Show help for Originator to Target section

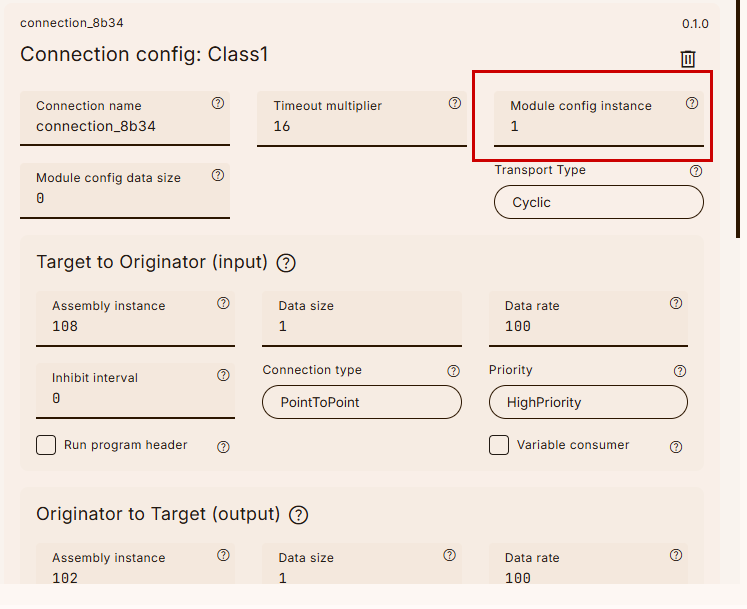tap(298, 515)
